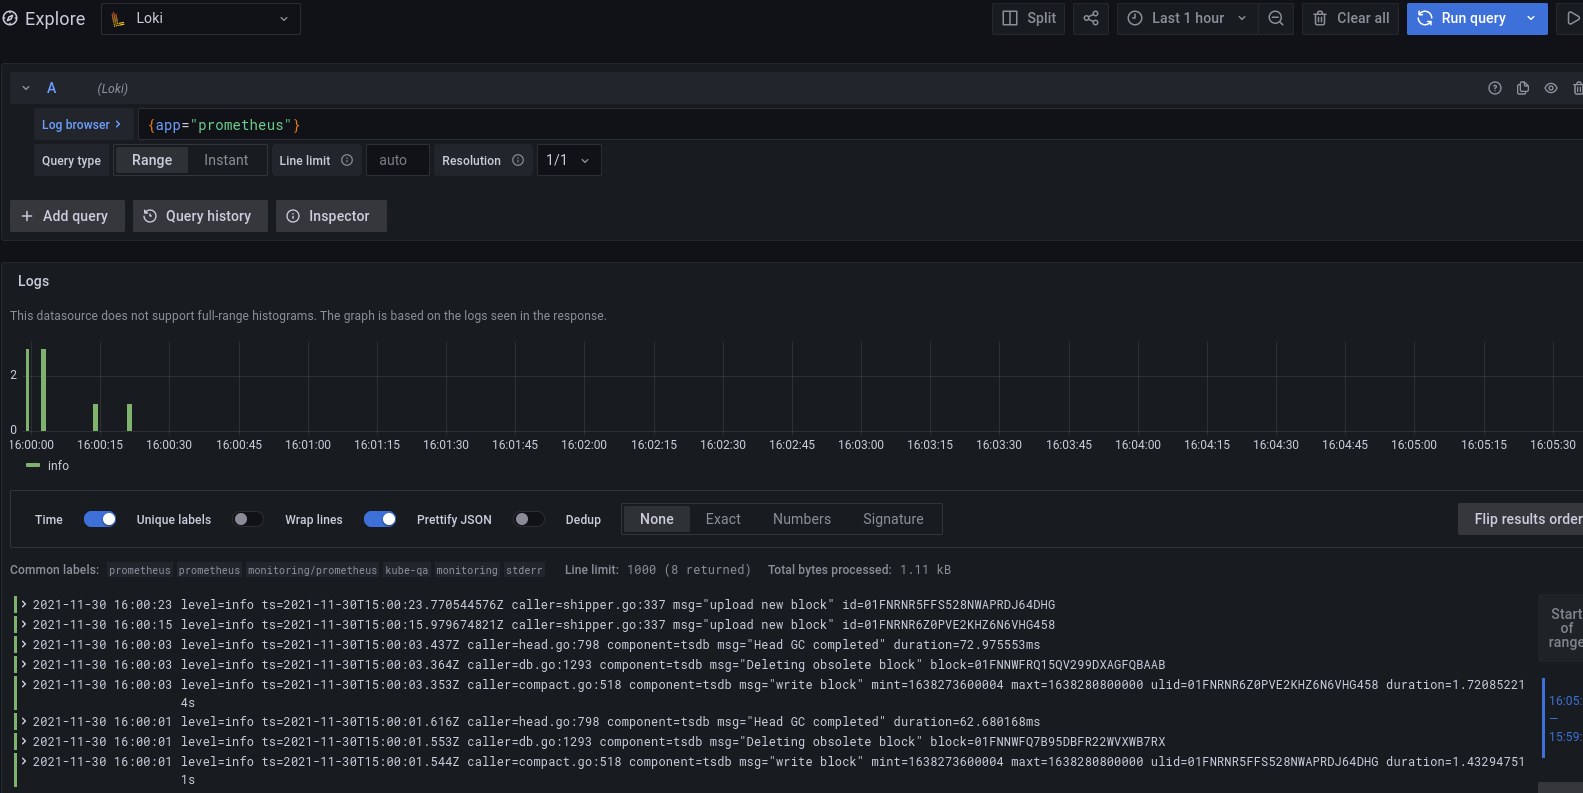Click the split panel icon in Split button
Screen dimensions: 1583x793
[1010, 18]
